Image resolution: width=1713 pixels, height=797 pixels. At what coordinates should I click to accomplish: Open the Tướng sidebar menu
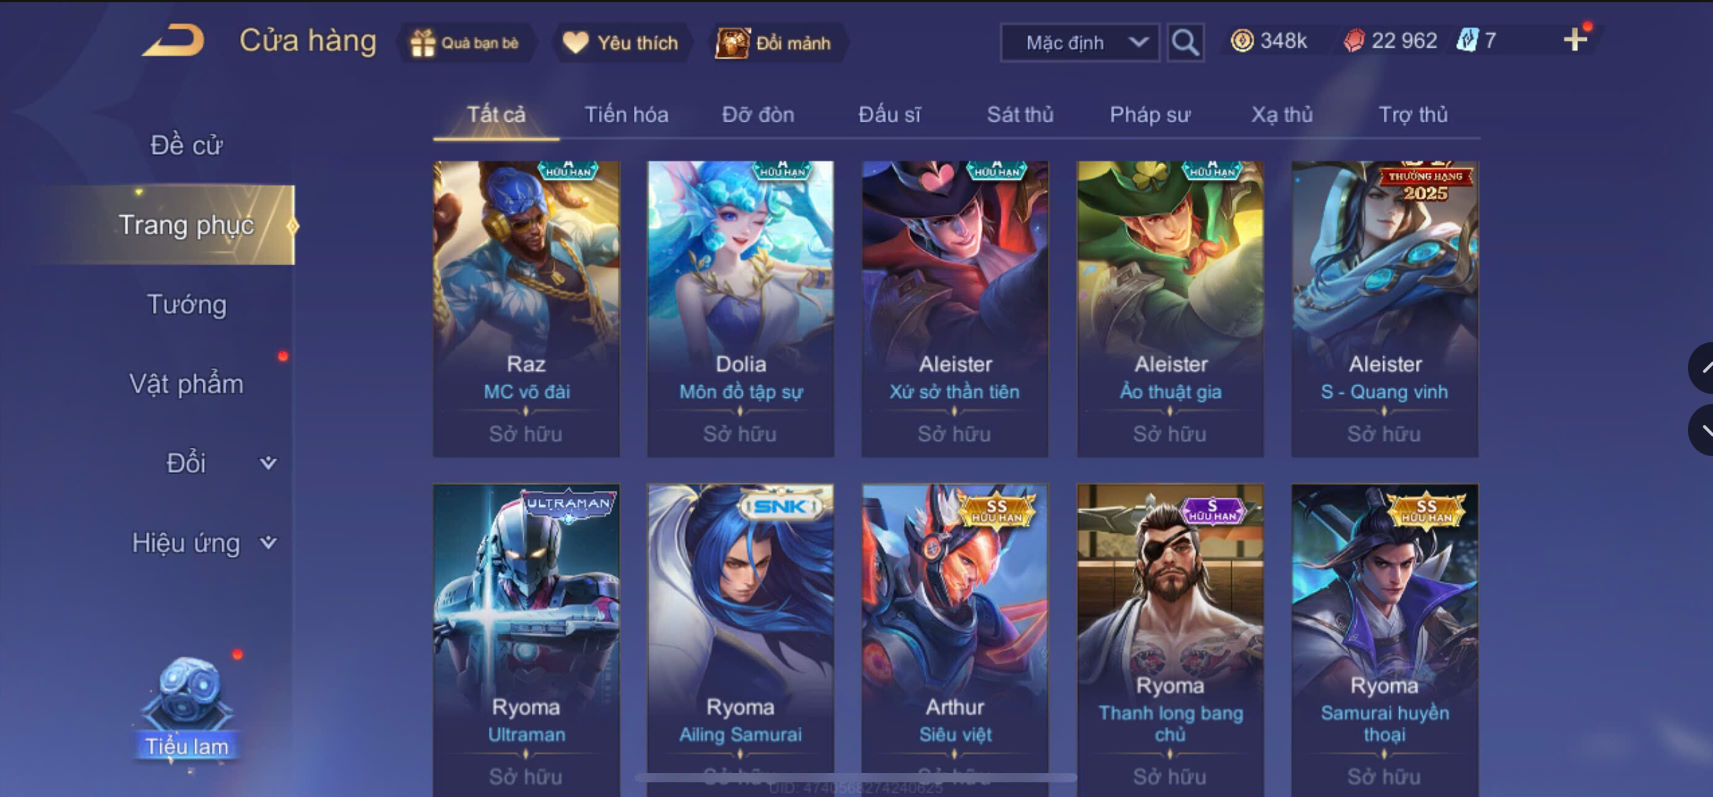[186, 304]
